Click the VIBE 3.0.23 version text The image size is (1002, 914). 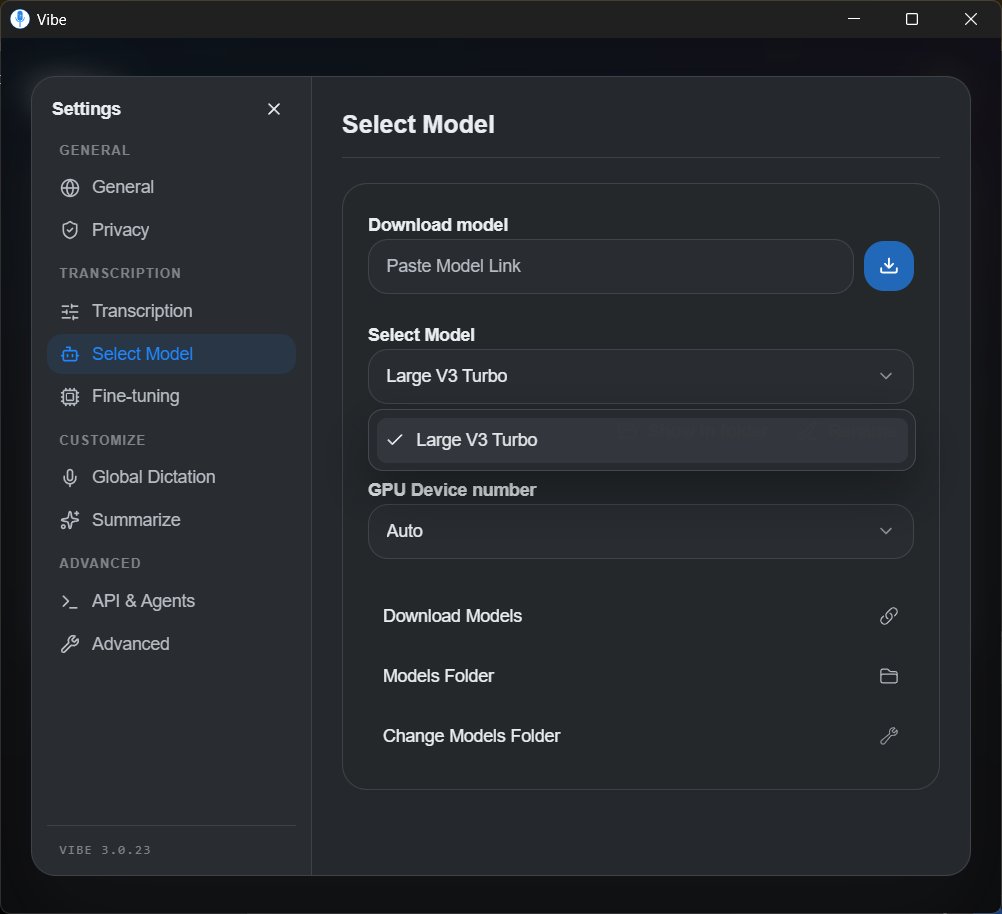tap(105, 850)
